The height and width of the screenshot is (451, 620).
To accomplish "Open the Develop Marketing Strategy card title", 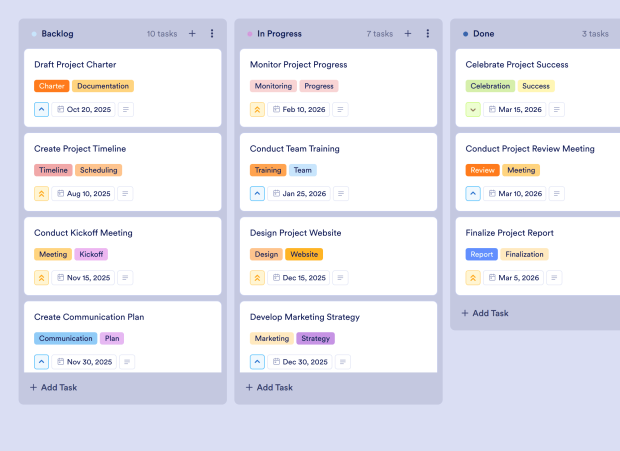I will (x=304, y=317).
